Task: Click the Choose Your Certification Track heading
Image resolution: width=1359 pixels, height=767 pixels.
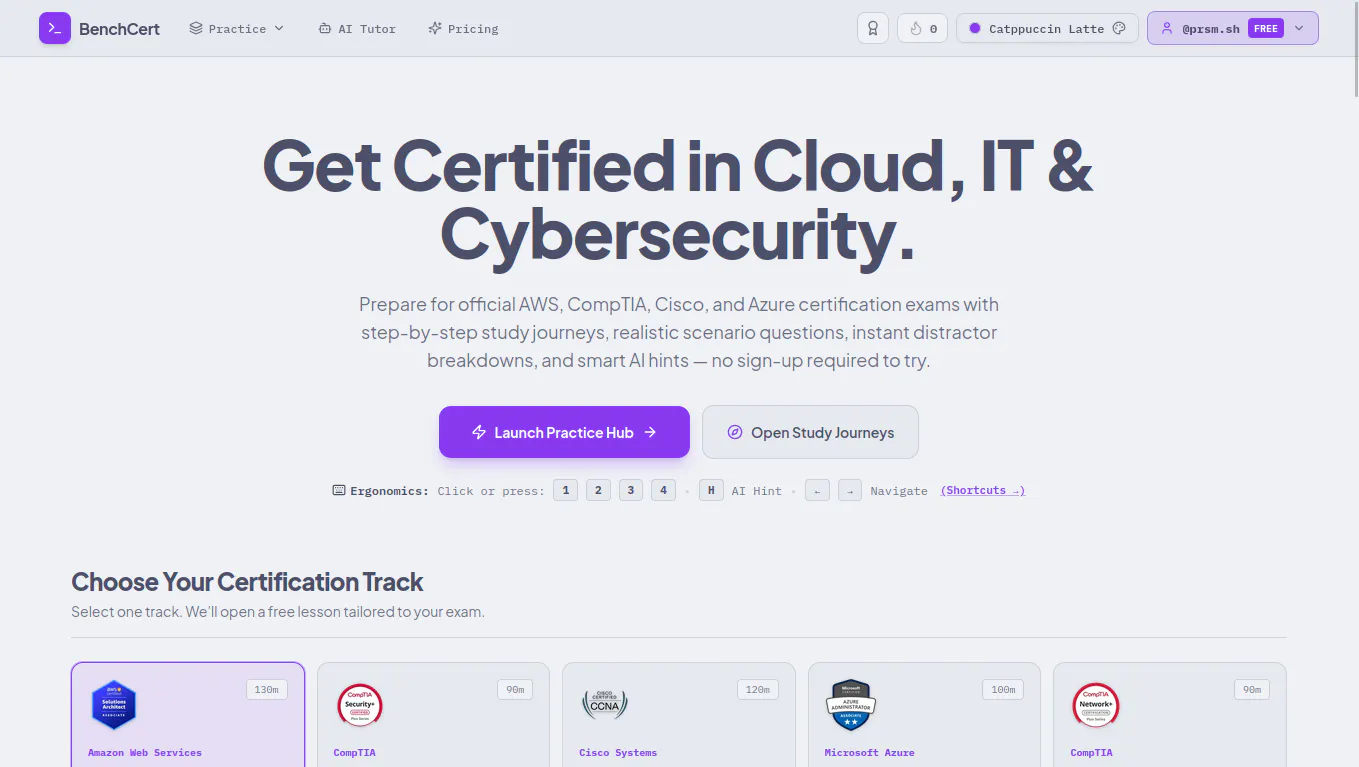Action: (247, 582)
